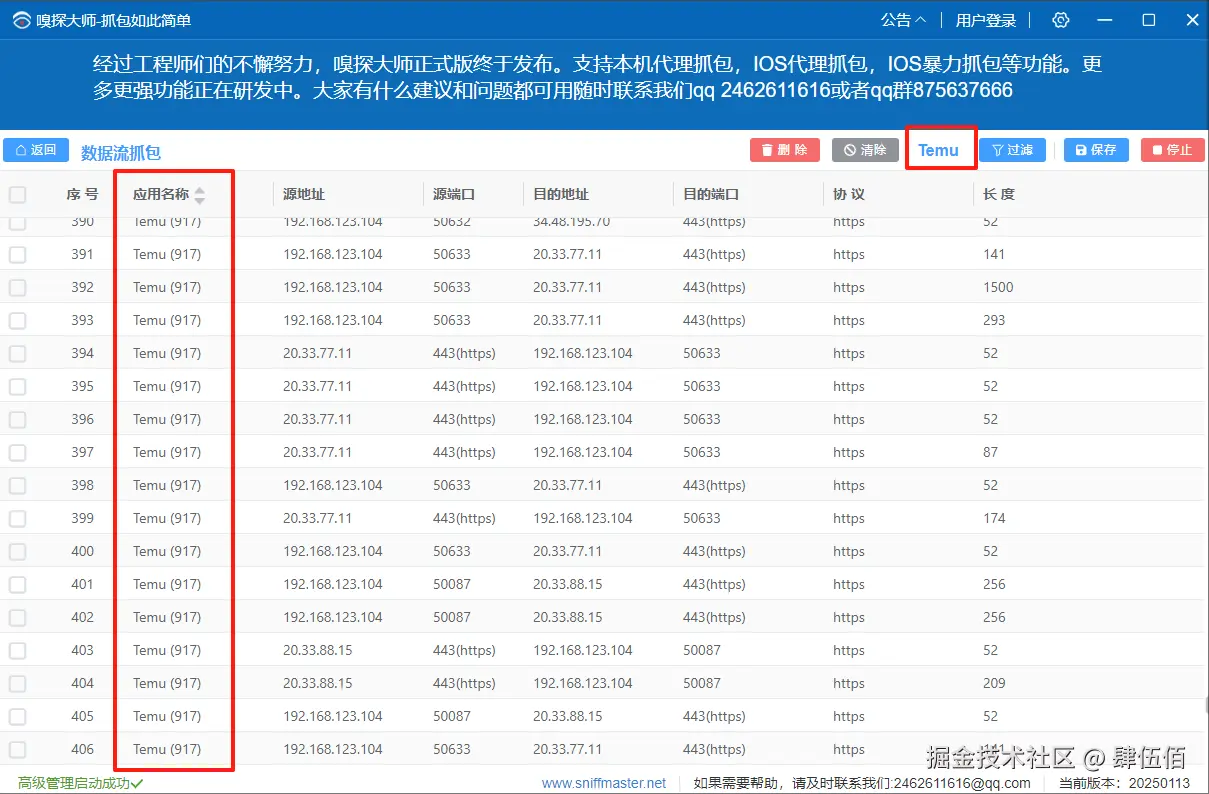Check the checkbox for row 399
Viewport: 1209px width, 794px height.
coord(17,518)
